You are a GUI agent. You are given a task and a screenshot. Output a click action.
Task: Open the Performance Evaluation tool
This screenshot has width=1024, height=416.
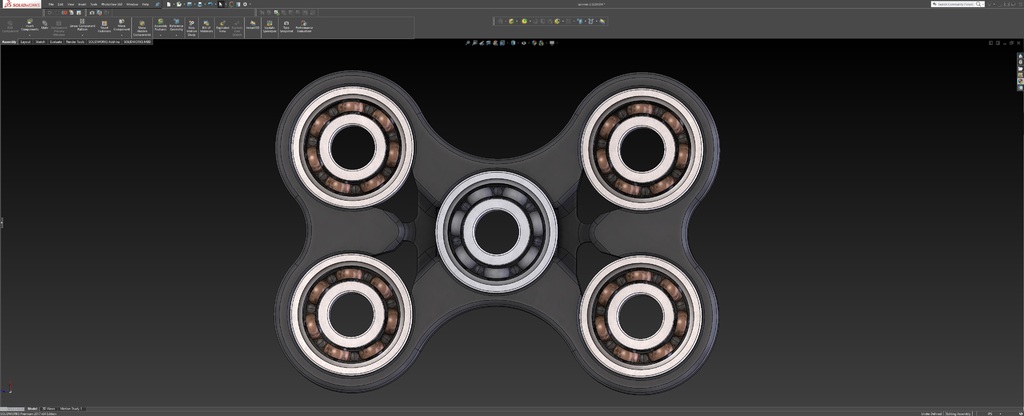(304, 26)
